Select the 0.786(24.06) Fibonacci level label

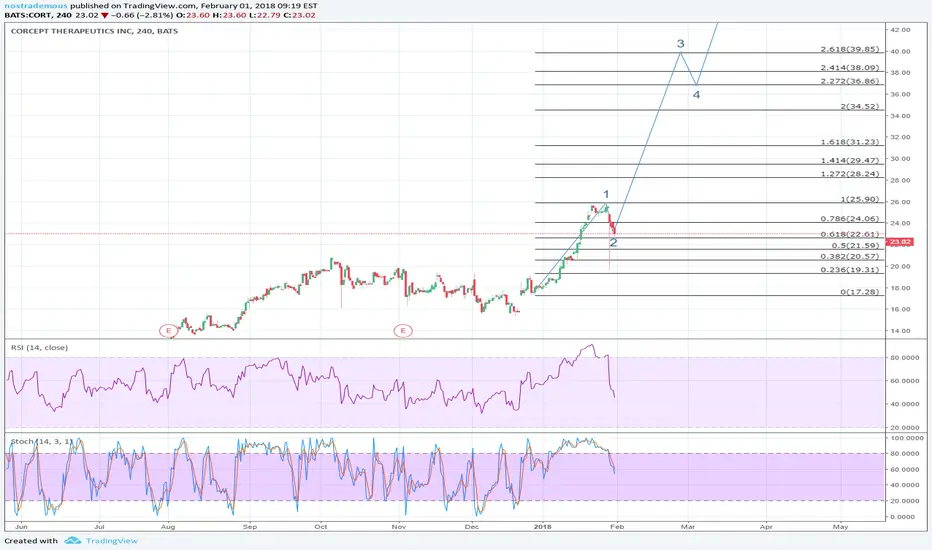pyautogui.click(x=849, y=219)
